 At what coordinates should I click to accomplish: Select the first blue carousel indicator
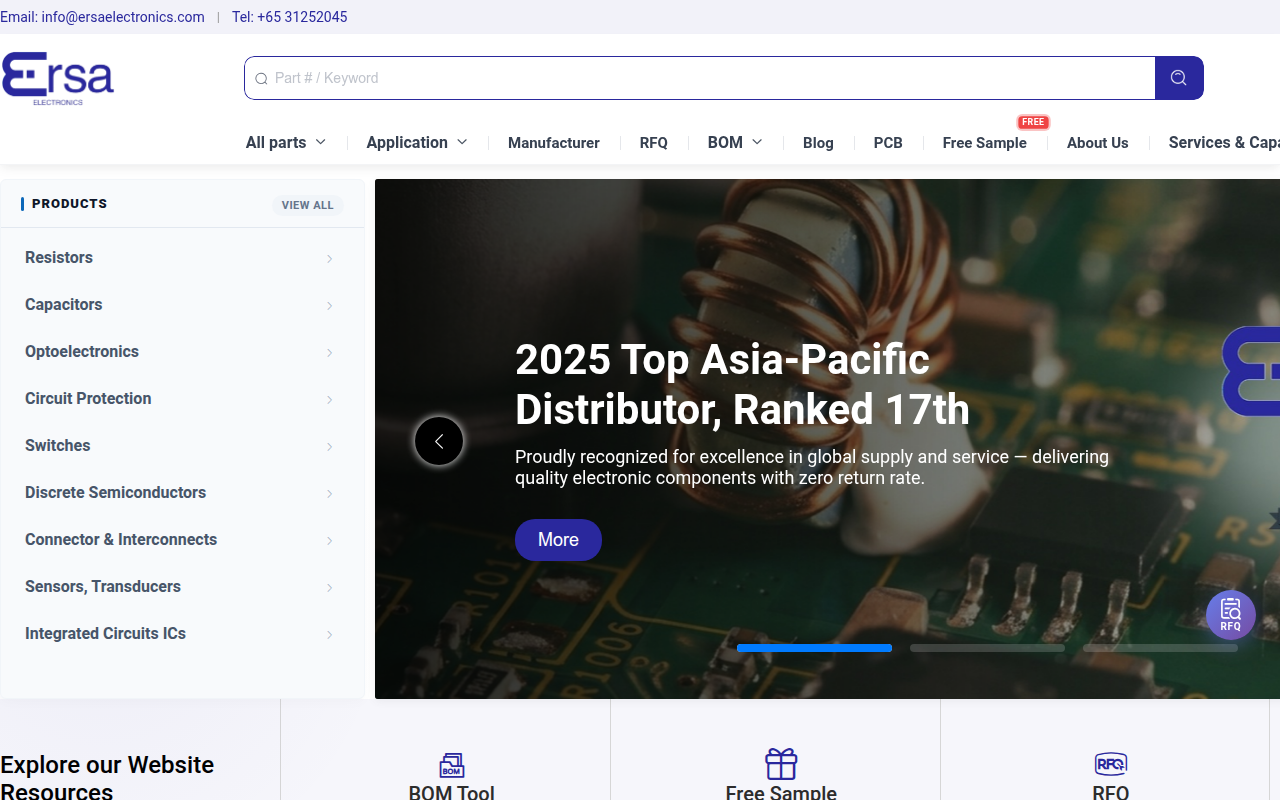814,648
